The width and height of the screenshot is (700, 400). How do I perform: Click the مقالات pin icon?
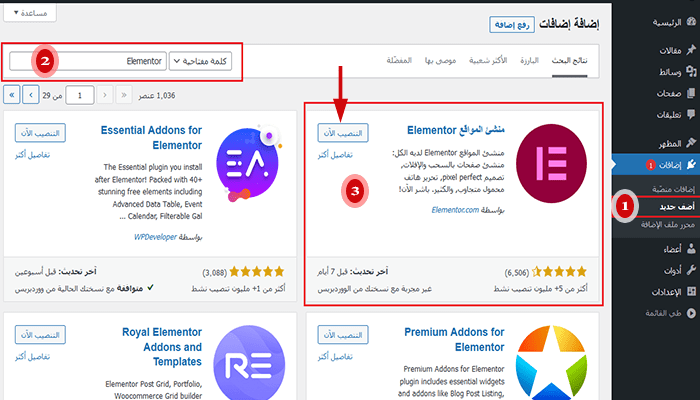tap(691, 50)
